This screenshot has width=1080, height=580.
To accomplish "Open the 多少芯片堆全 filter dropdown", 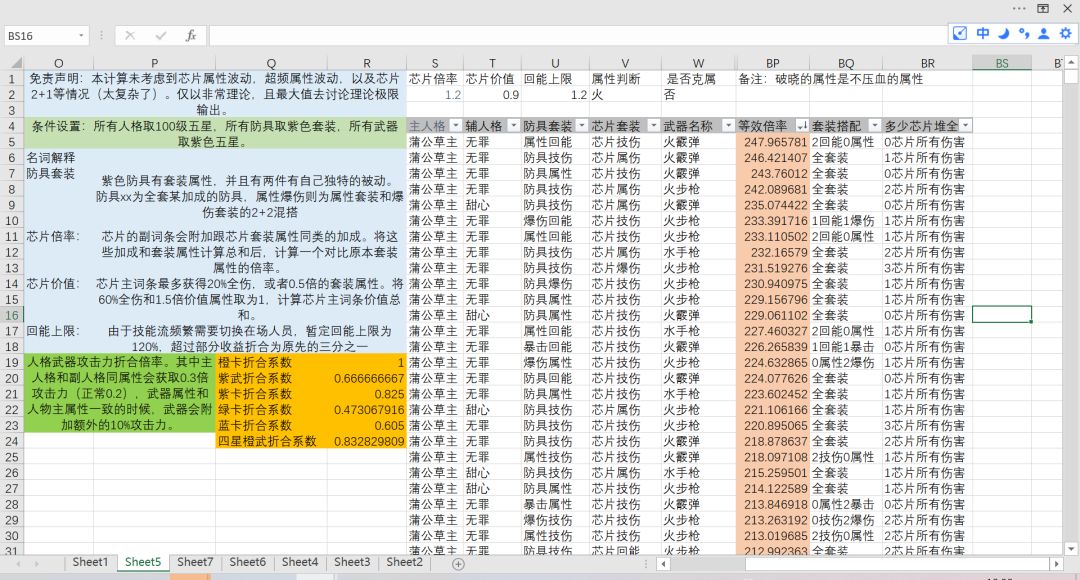I will point(966,125).
